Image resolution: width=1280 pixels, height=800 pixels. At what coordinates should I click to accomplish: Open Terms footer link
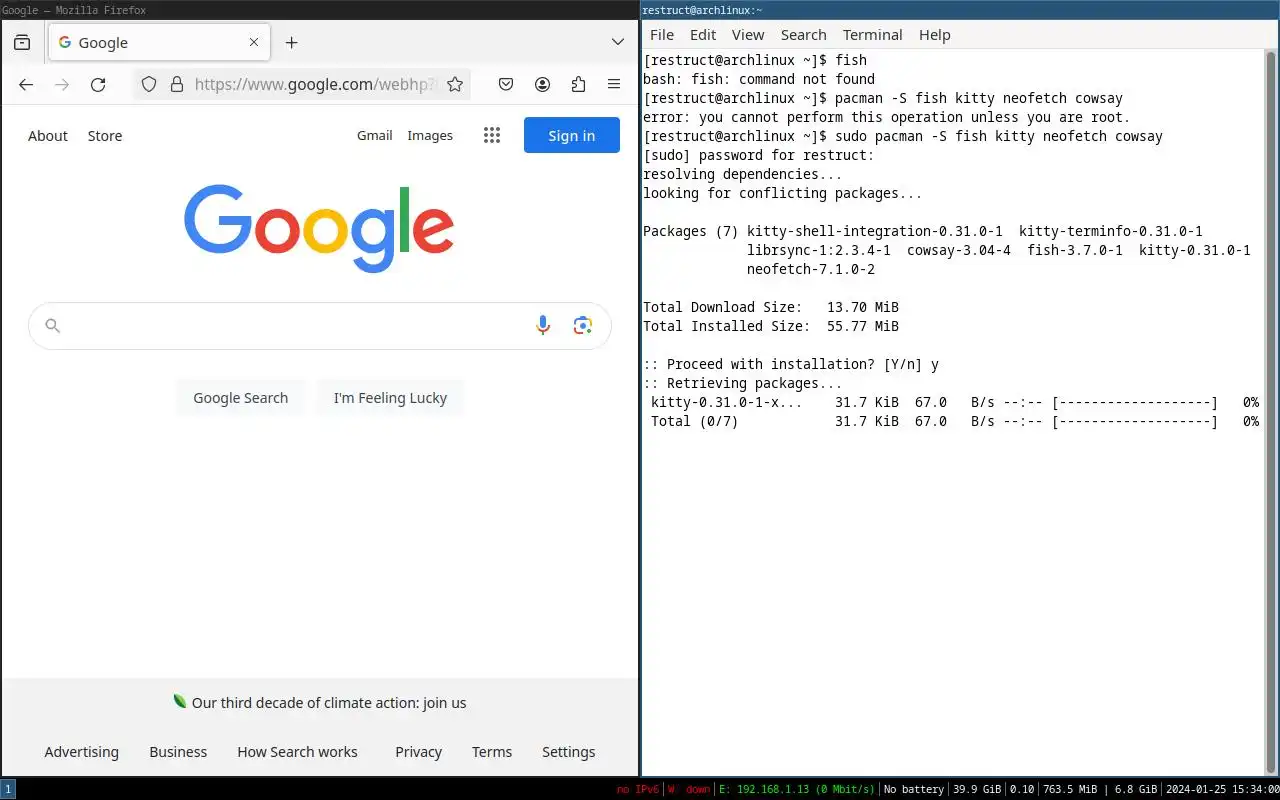(492, 752)
